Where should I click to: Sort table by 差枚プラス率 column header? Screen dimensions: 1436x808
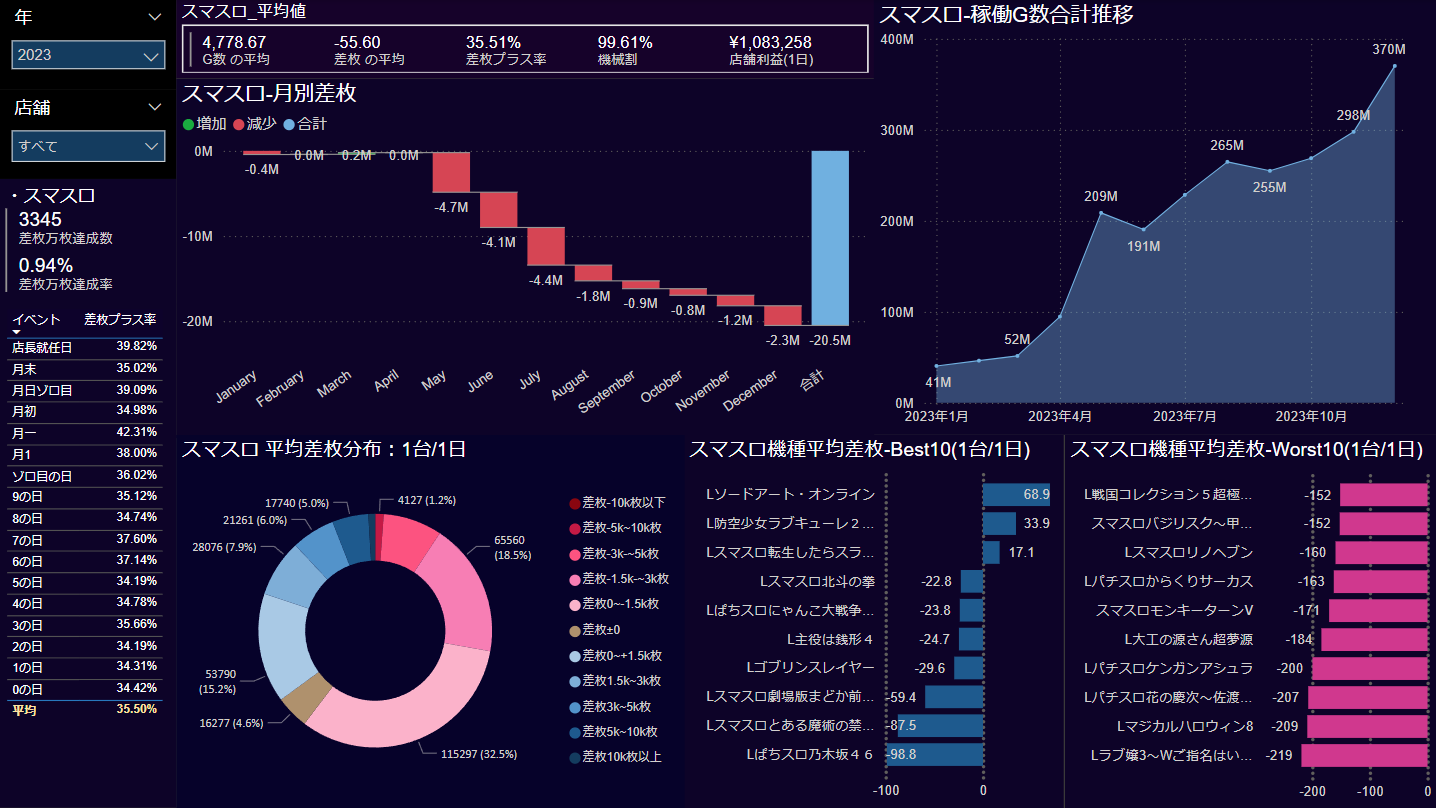point(120,320)
